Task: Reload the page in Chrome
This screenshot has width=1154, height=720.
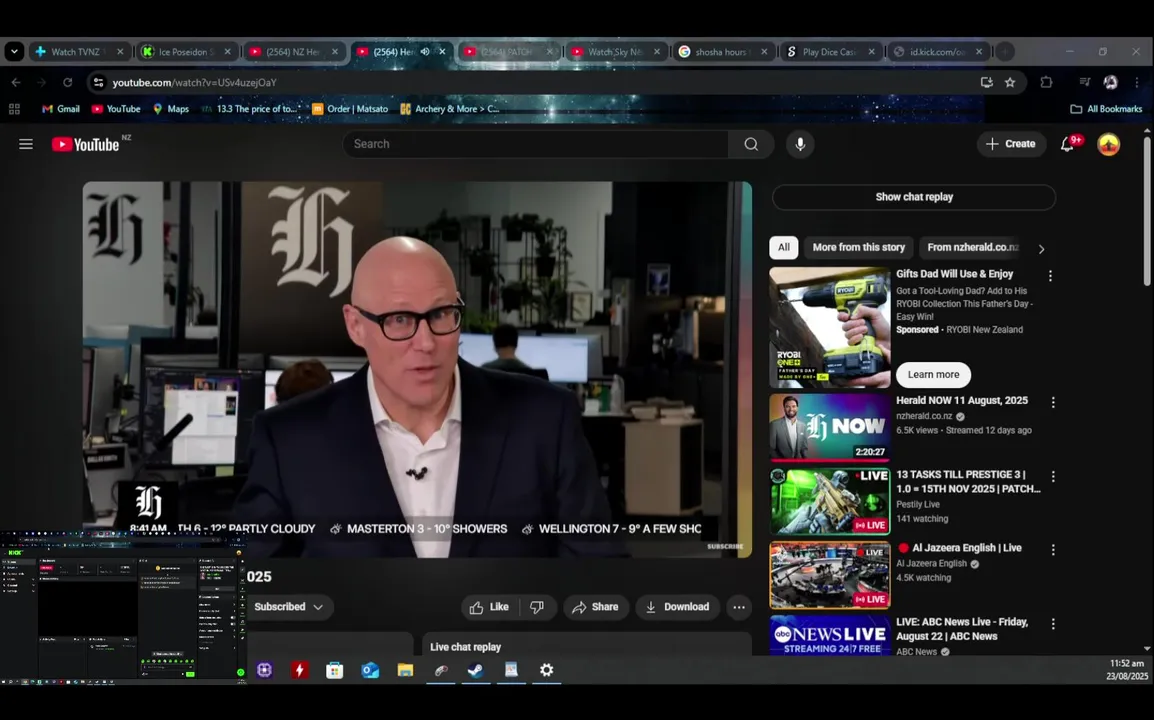Action: pos(68,82)
